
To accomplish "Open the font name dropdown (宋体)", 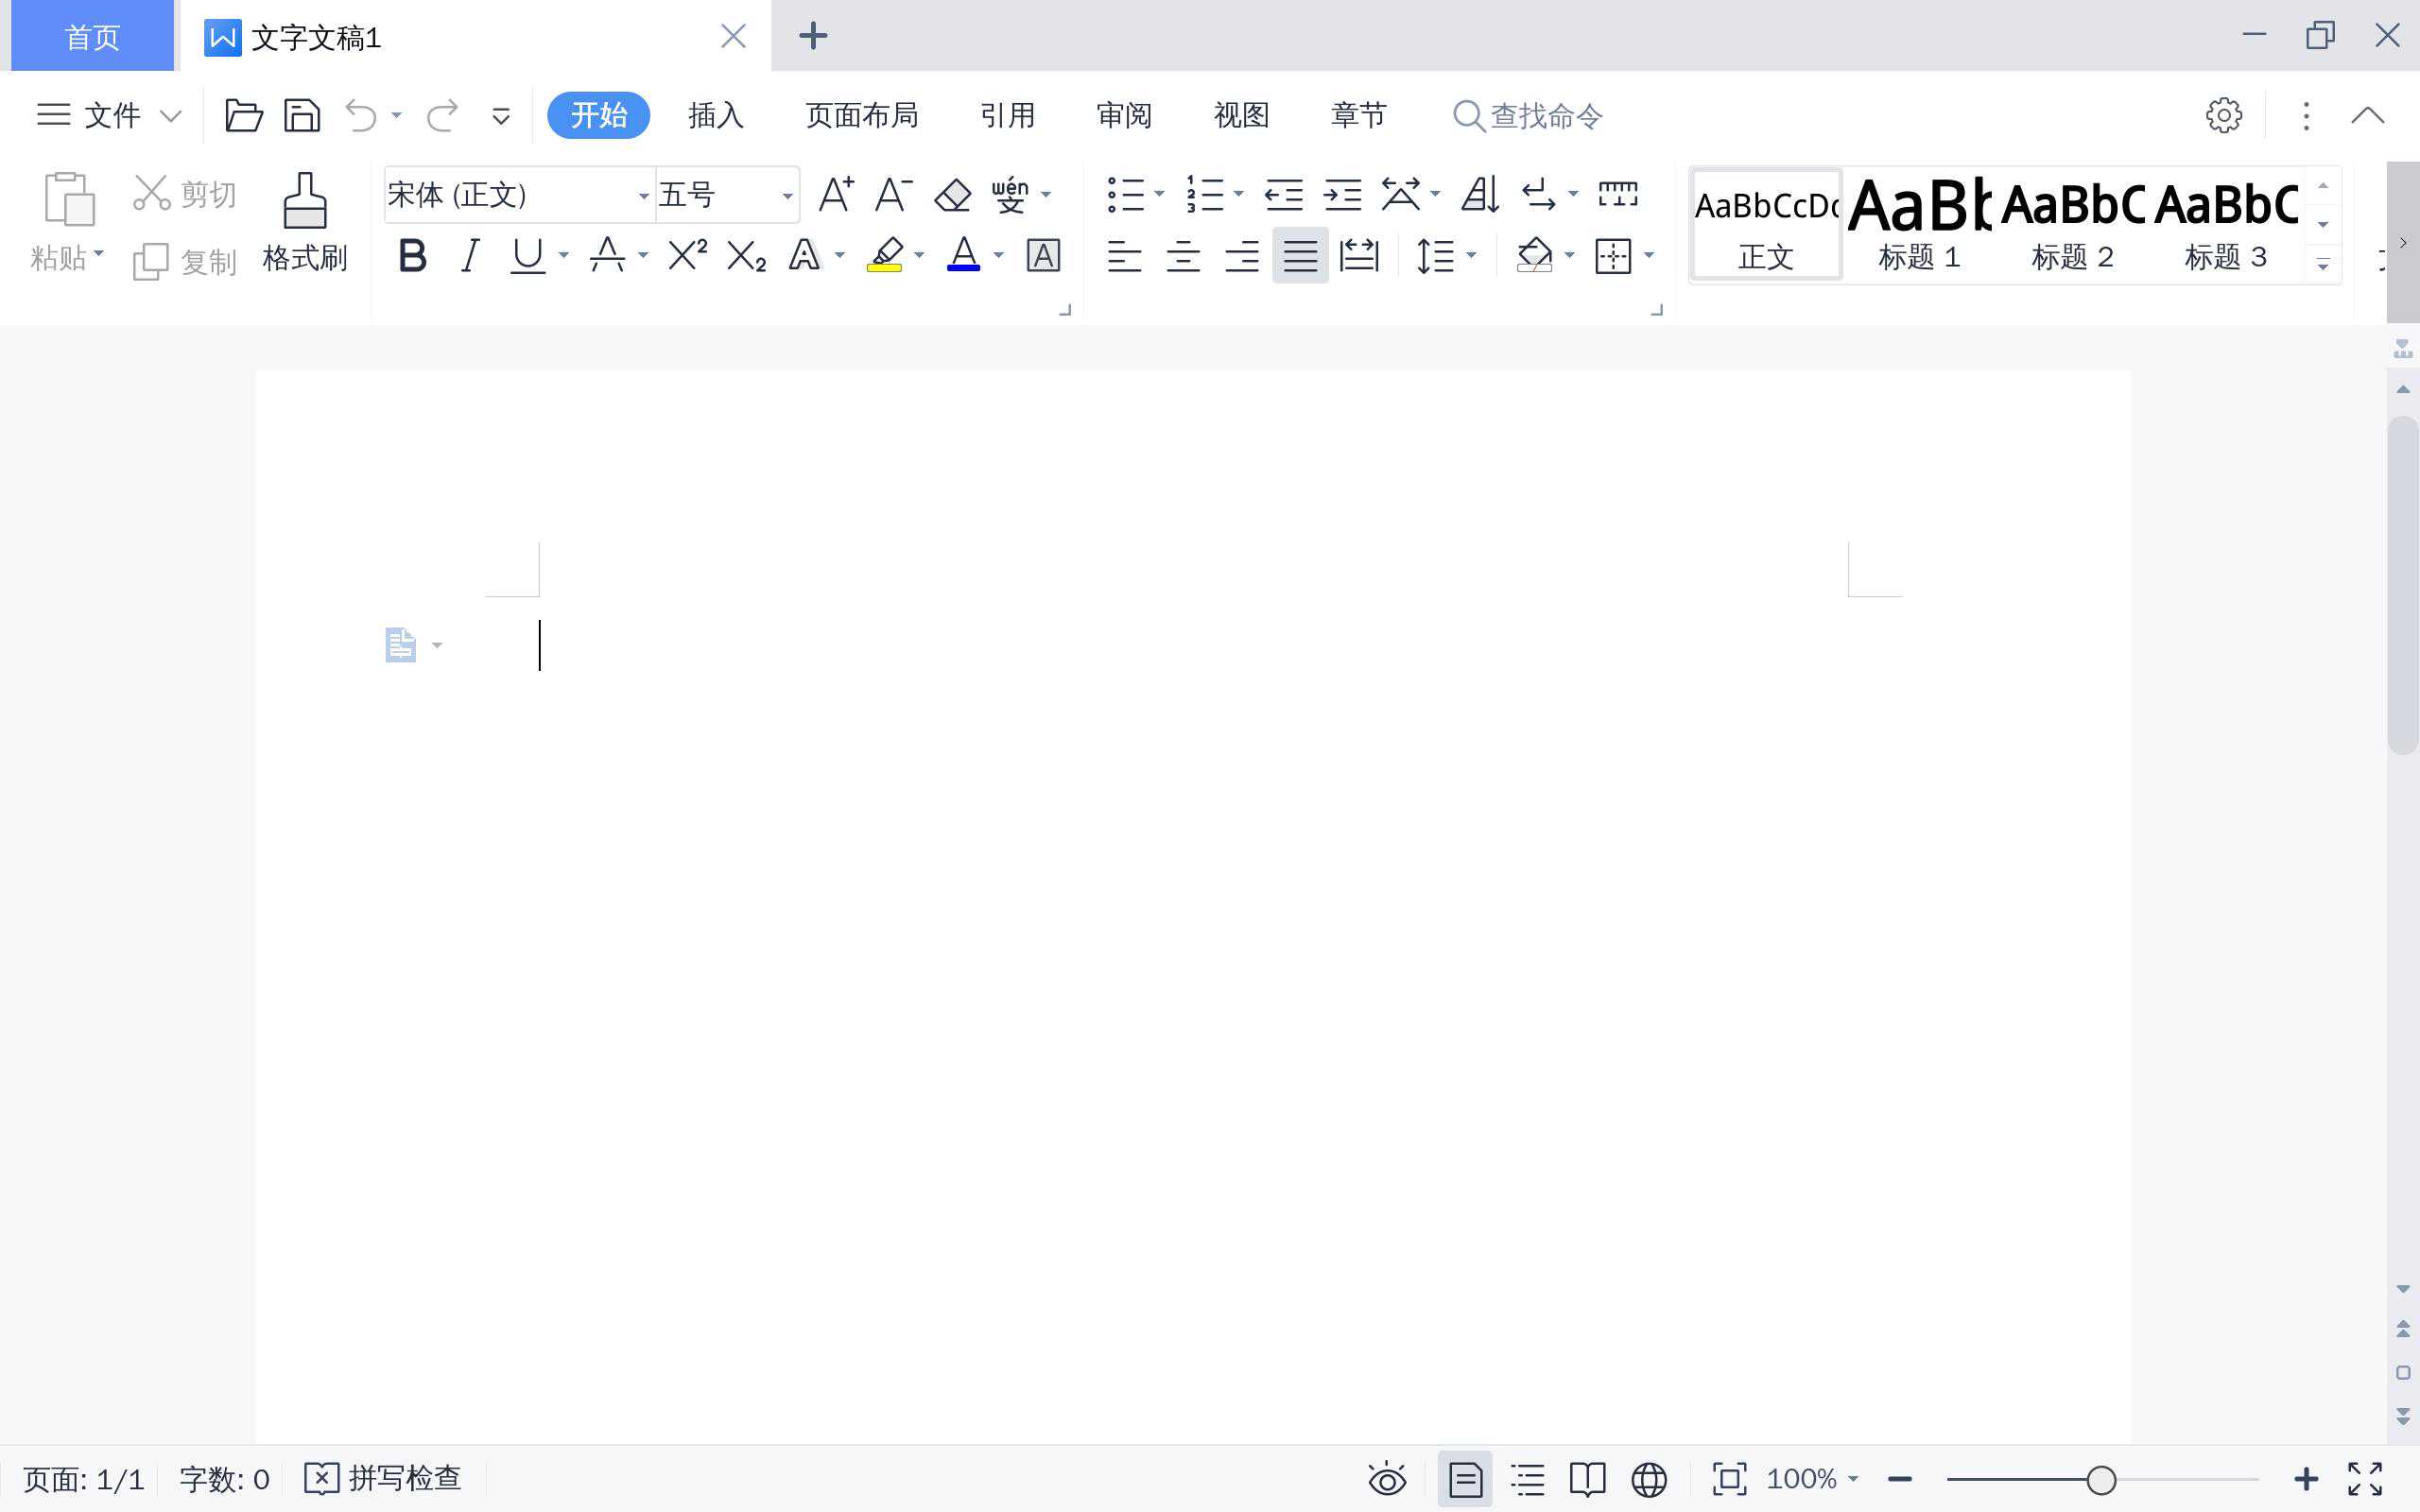I will pos(643,195).
